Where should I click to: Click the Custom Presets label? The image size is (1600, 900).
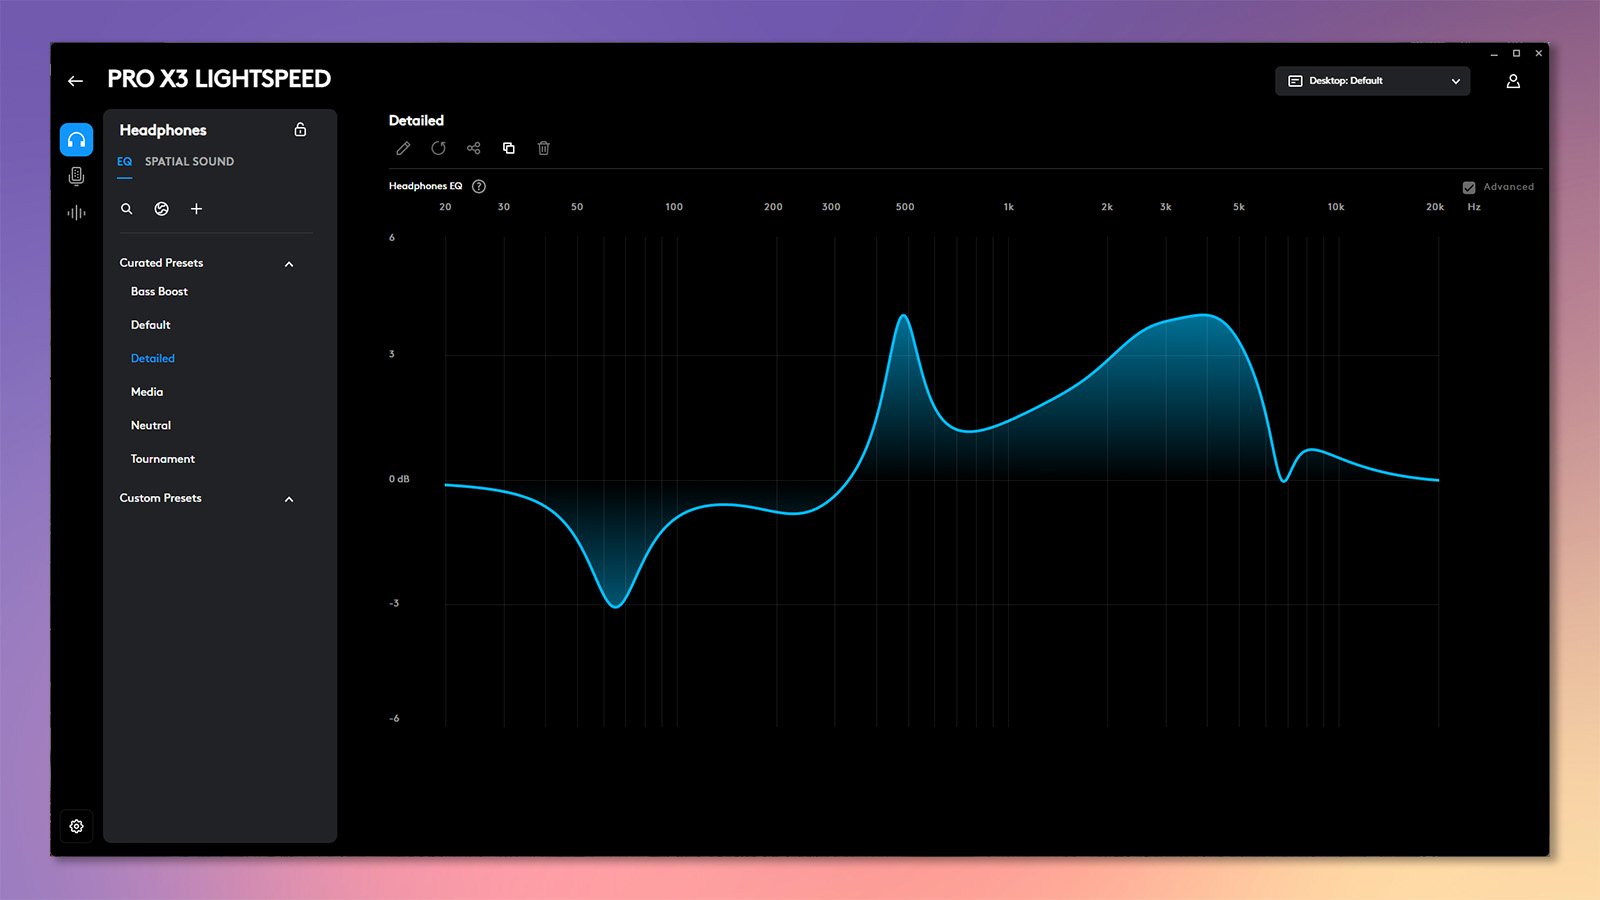click(x=160, y=498)
